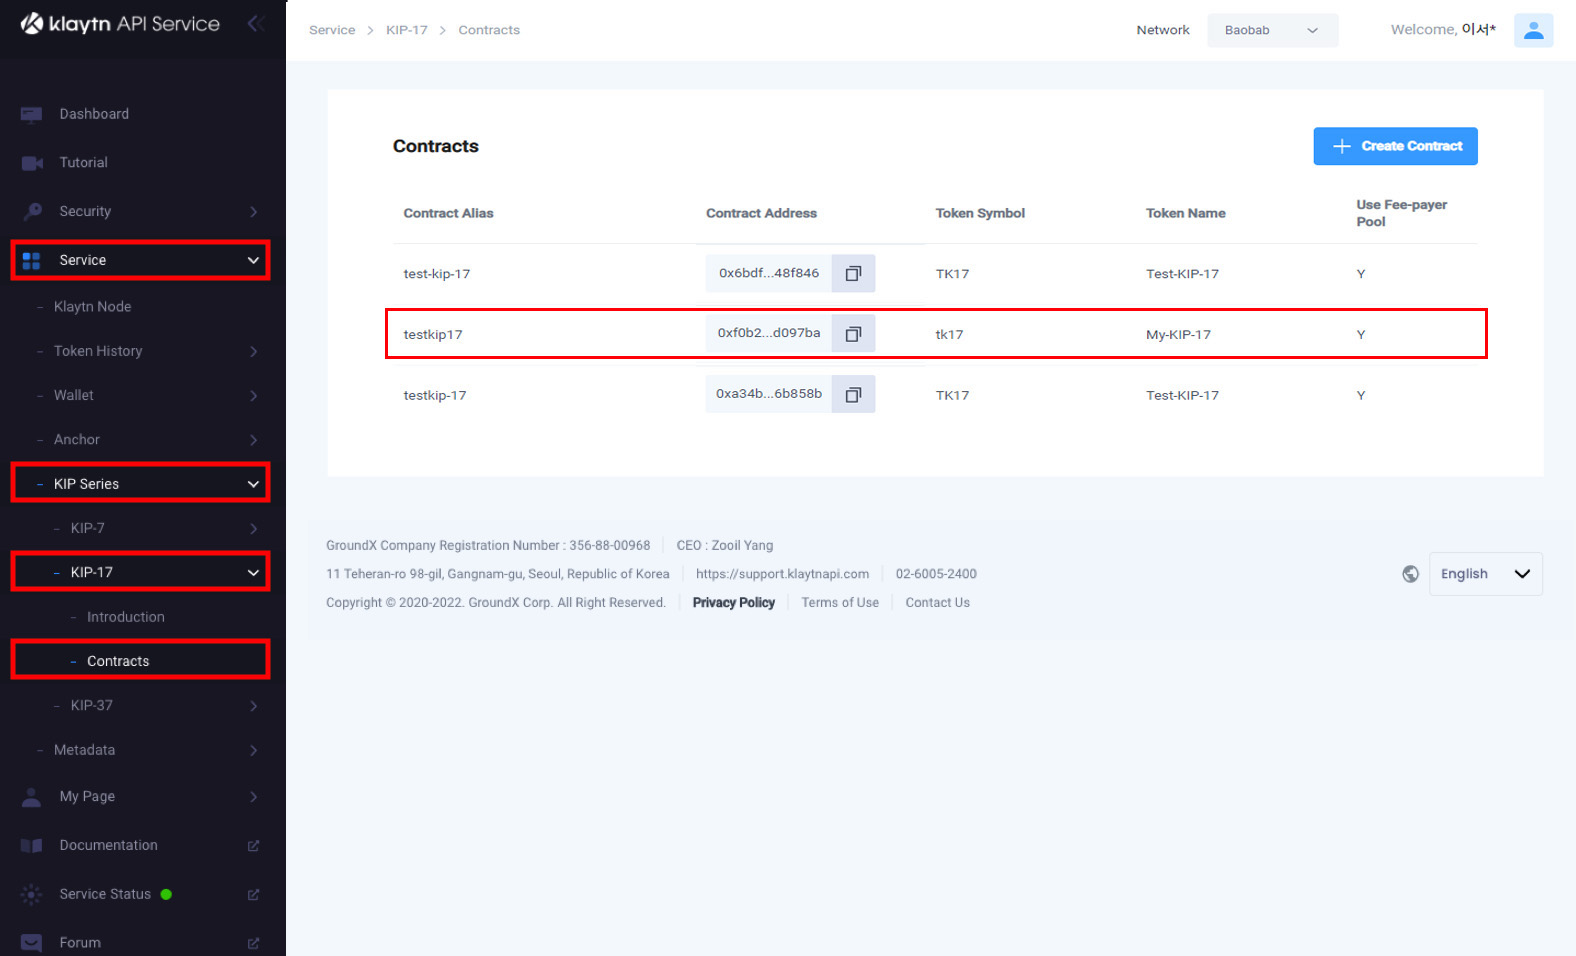Image resolution: width=1576 pixels, height=956 pixels.
Task: Click the green service status indicator
Action: click(x=166, y=894)
